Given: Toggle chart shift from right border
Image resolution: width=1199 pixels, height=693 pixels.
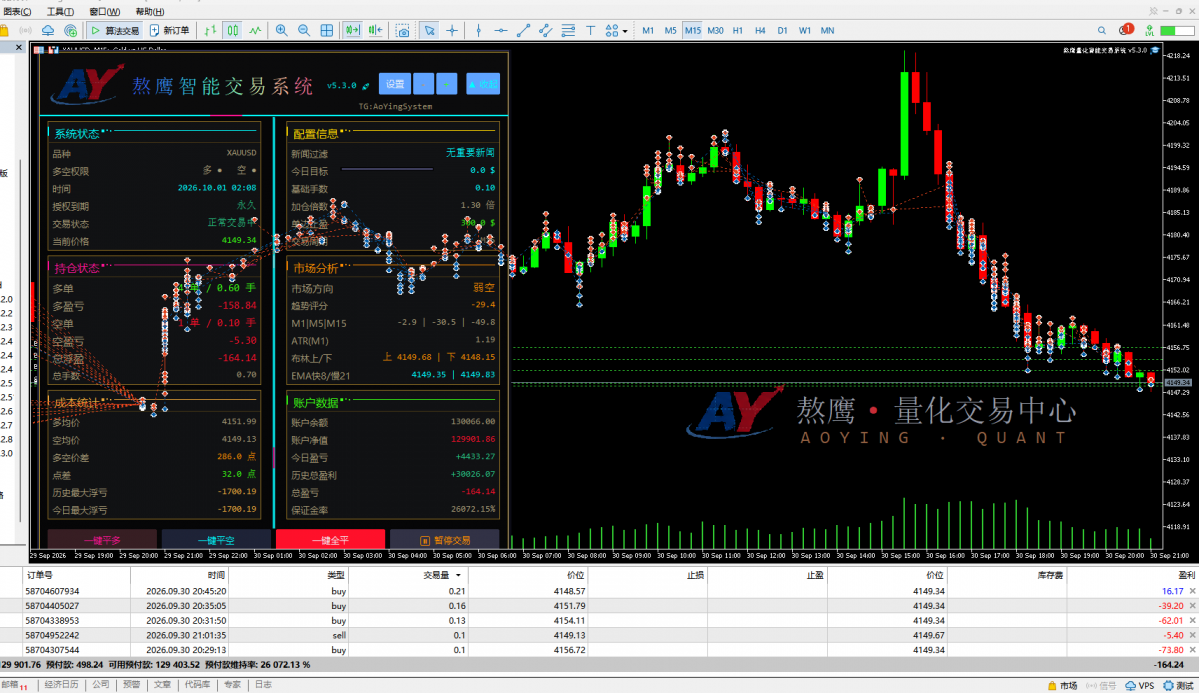Looking at the screenshot, I should pyautogui.click(x=375, y=31).
